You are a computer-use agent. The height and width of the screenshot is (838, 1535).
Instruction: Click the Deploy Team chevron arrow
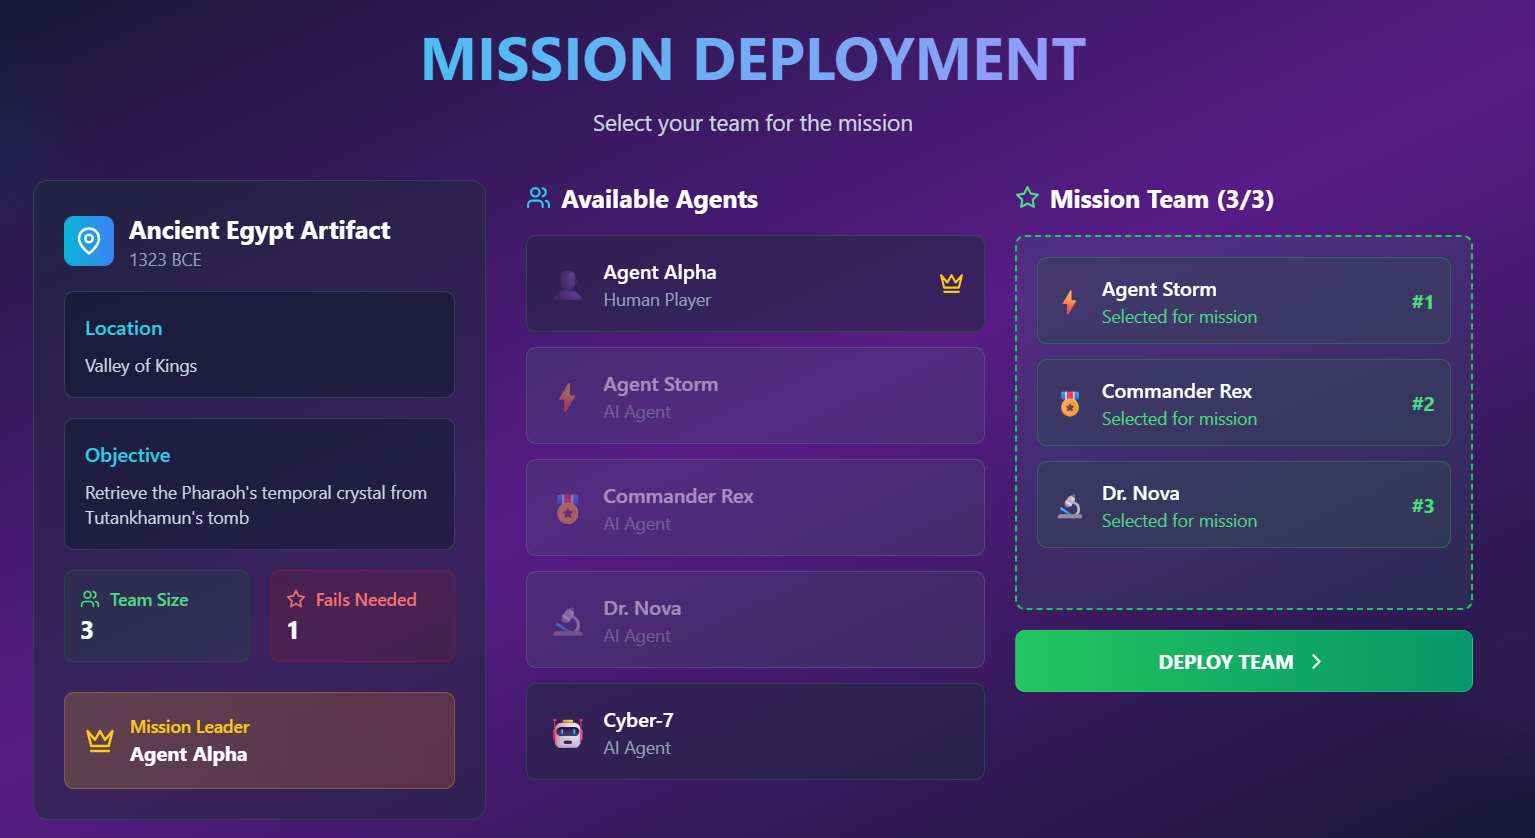tap(1316, 661)
